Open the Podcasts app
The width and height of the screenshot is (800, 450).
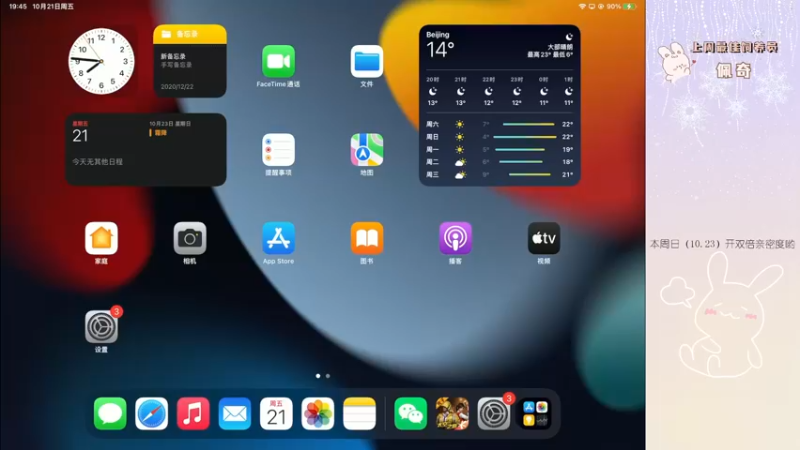click(455, 238)
